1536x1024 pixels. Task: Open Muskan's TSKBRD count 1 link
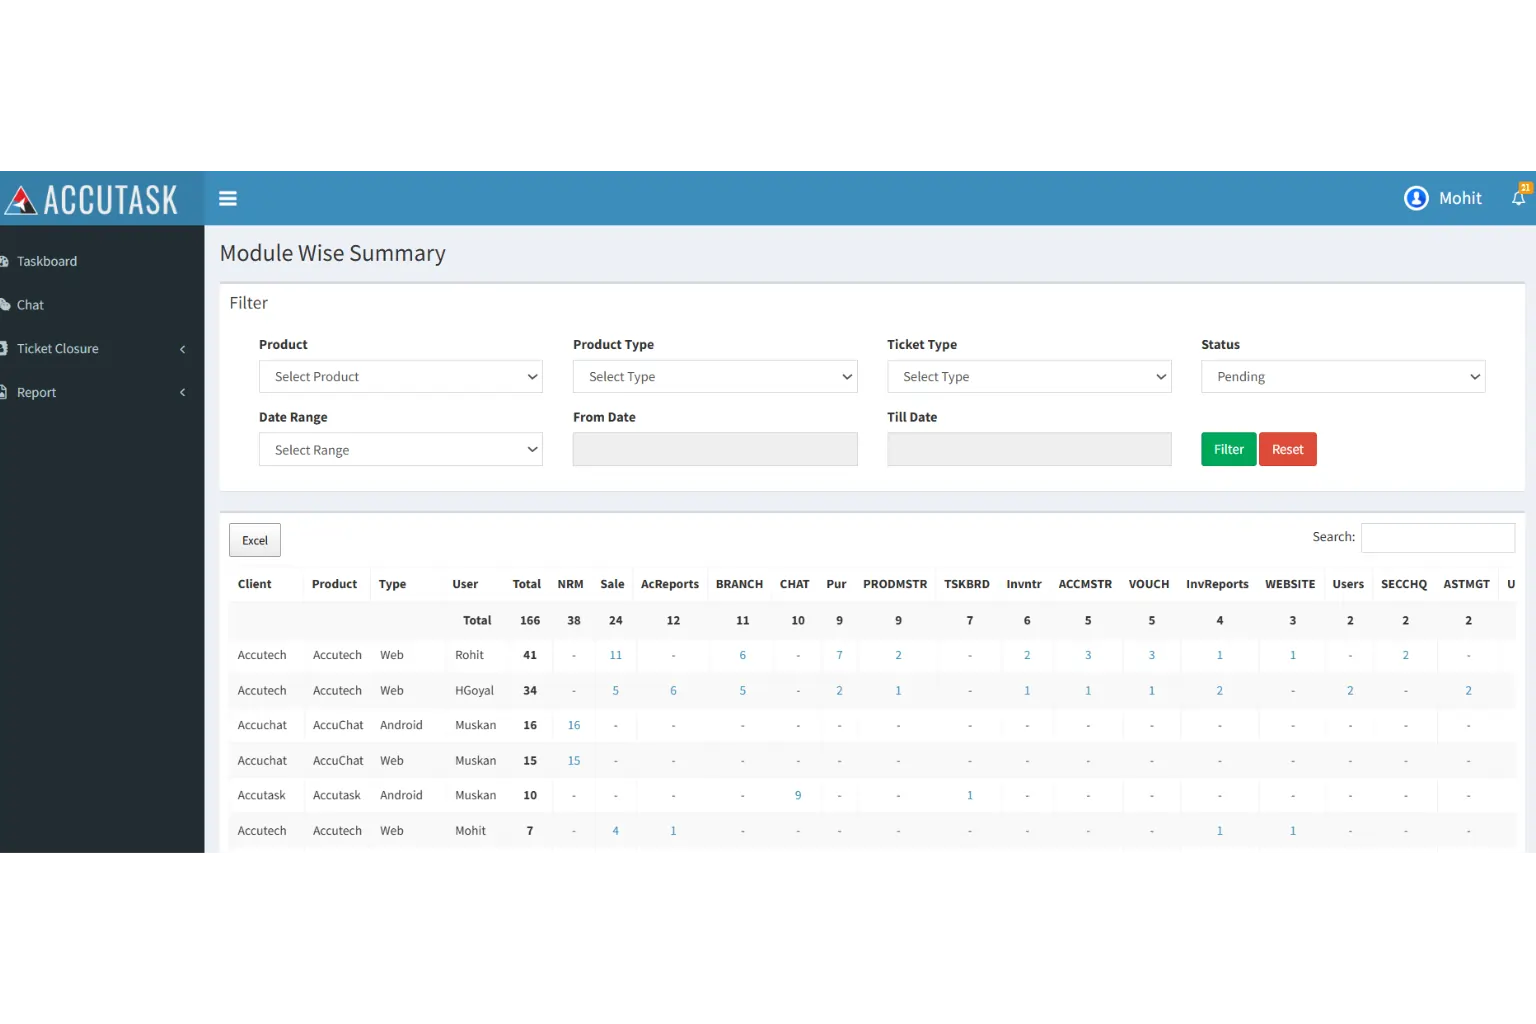click(x=970, y=795)
